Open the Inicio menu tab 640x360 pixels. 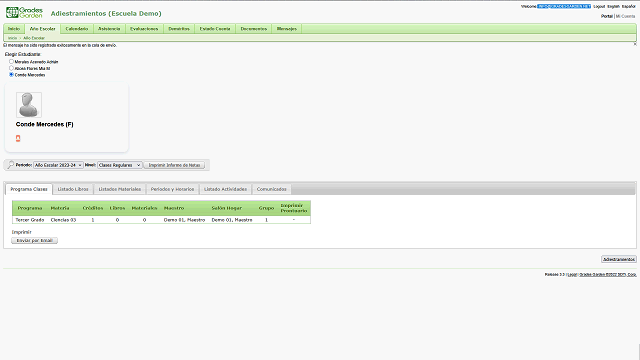point(14,29)
